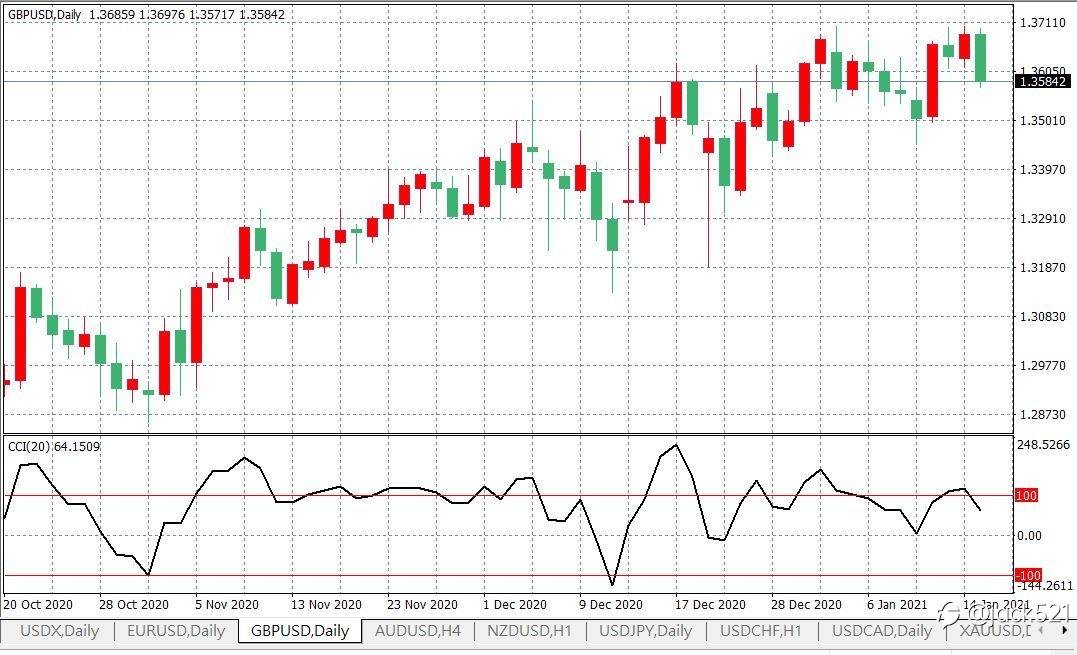Go to the USDJPY,Daily tab

coord(646,630)
